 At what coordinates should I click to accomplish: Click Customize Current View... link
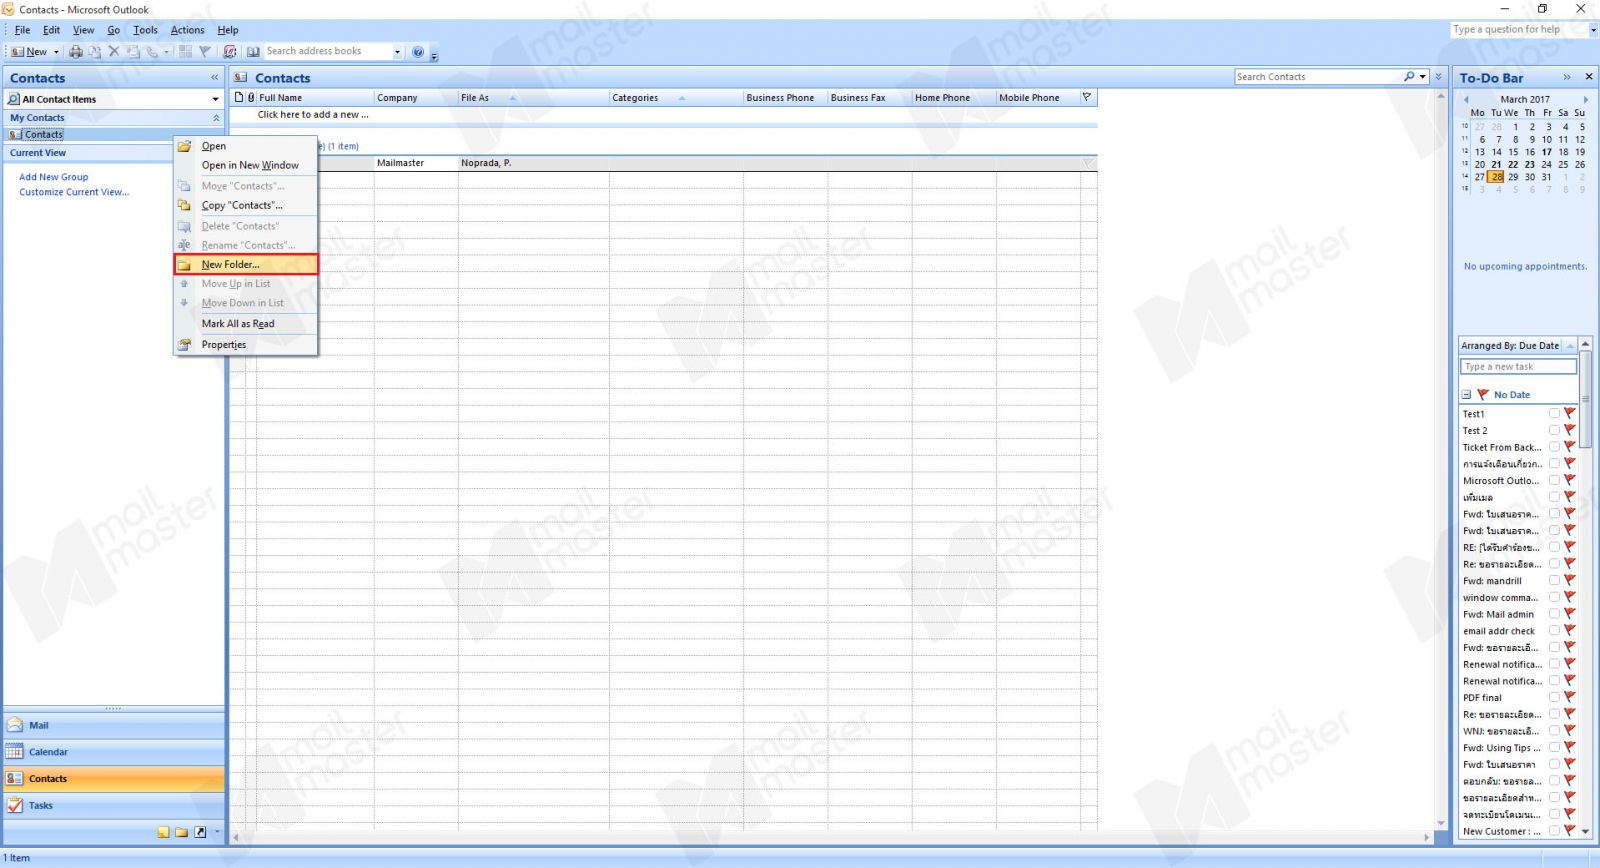[x=74, y=192]
